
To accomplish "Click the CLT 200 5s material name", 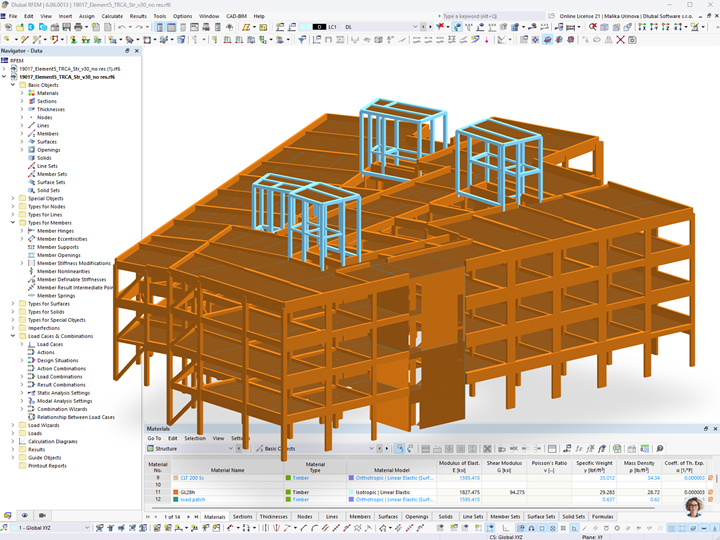I will (x=192, y=478).
